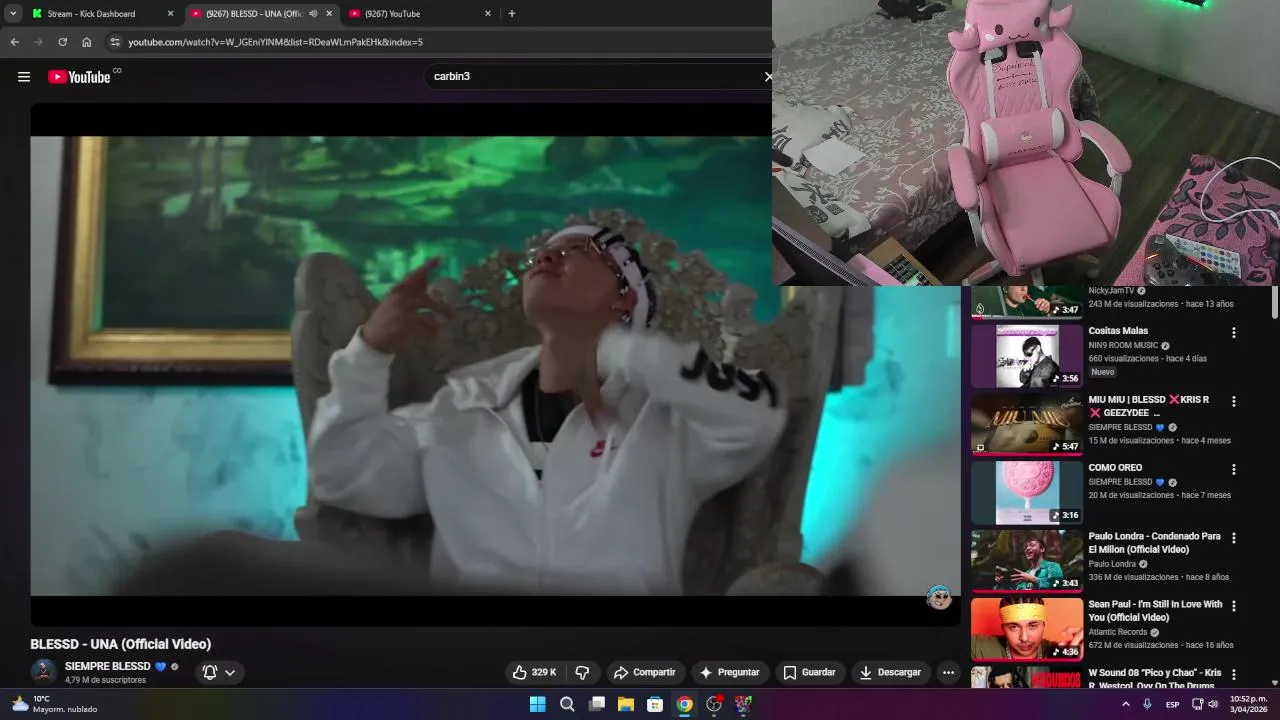Open options for W Sound 08 video
This screenshot has height=720, width=1280.
click(x=1233, y=675)
